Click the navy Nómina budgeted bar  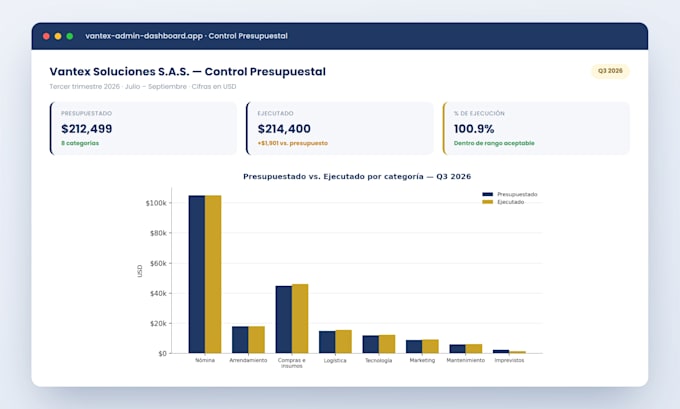coord(197,274)
